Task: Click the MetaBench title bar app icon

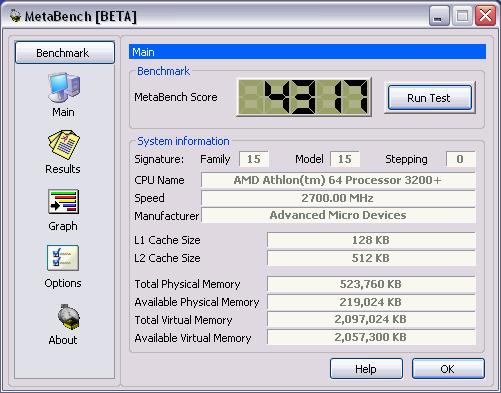Action: pyautogui.click(x=15, y=16)
